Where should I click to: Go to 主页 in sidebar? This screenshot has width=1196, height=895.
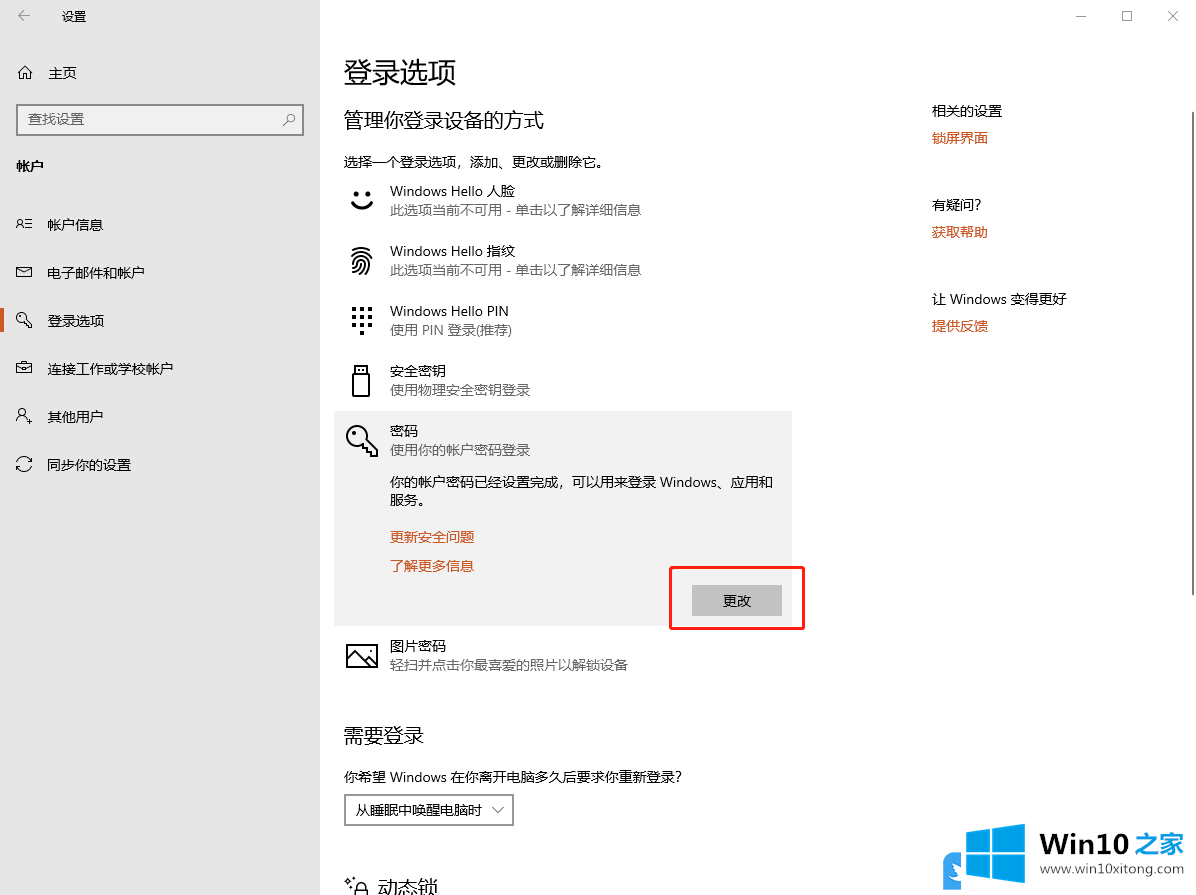coord(63,73)
